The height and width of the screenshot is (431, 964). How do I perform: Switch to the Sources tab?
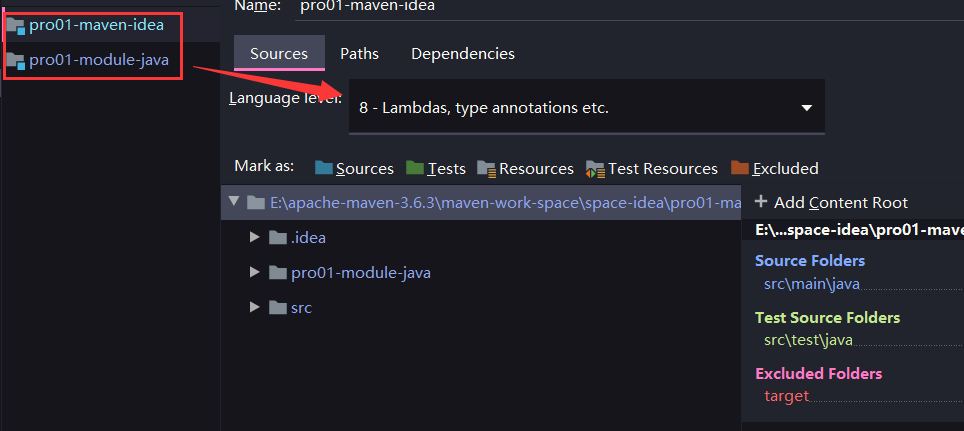[279, 54]
